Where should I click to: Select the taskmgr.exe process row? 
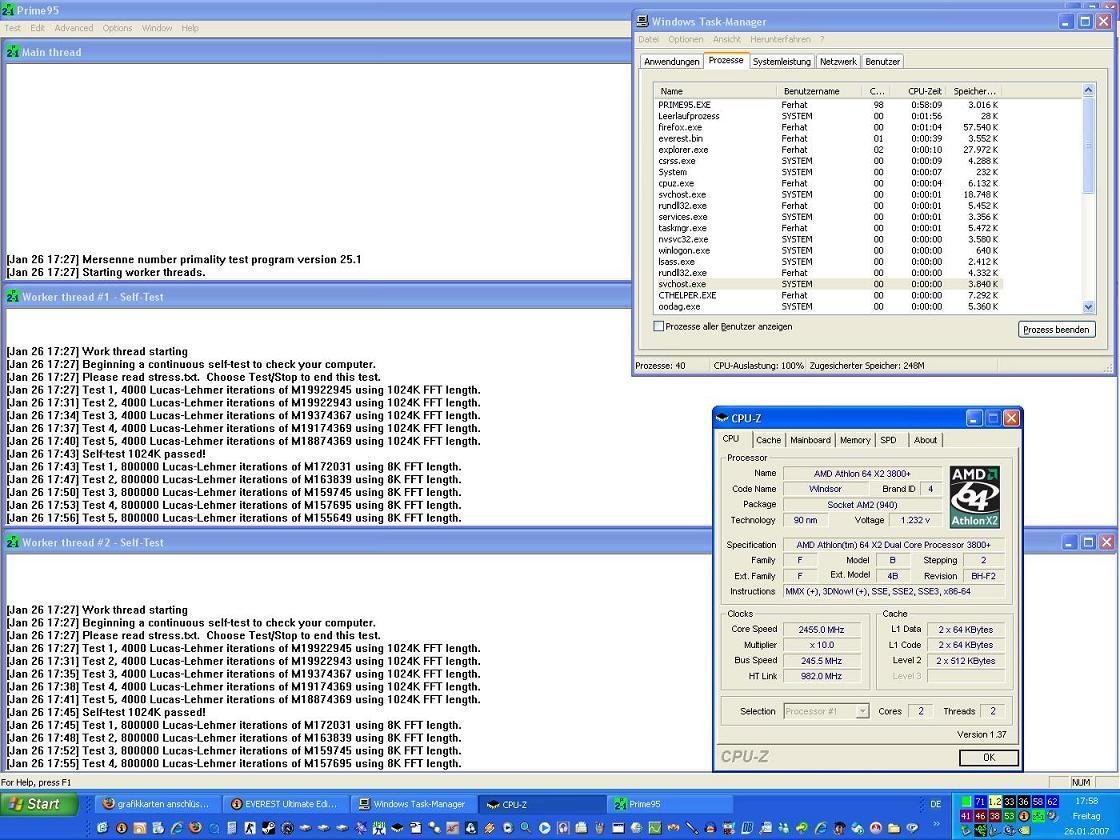pos(829,228)
